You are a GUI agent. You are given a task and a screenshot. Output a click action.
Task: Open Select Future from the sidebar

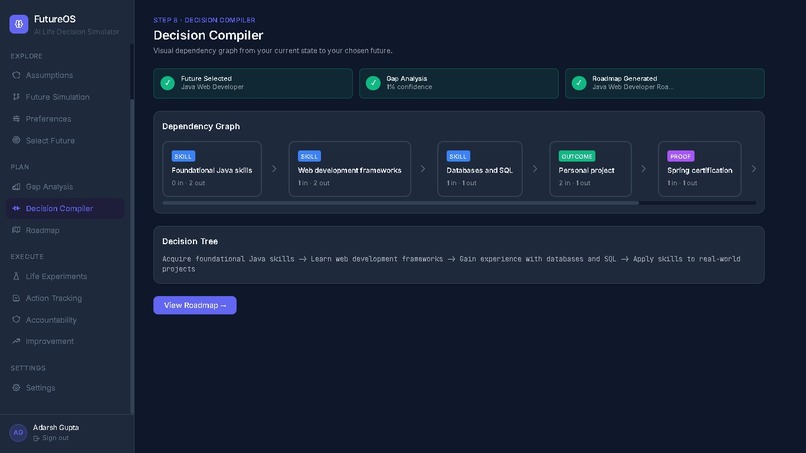[65, 140]
